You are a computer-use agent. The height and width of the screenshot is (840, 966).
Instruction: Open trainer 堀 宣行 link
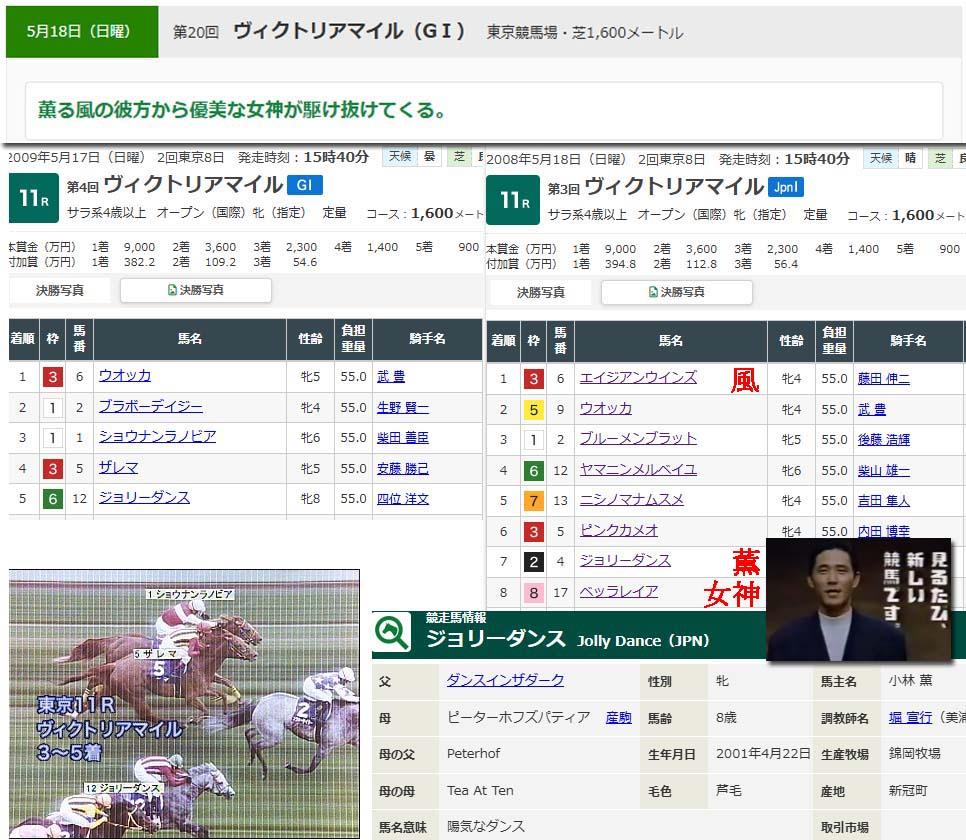[910, 717]
